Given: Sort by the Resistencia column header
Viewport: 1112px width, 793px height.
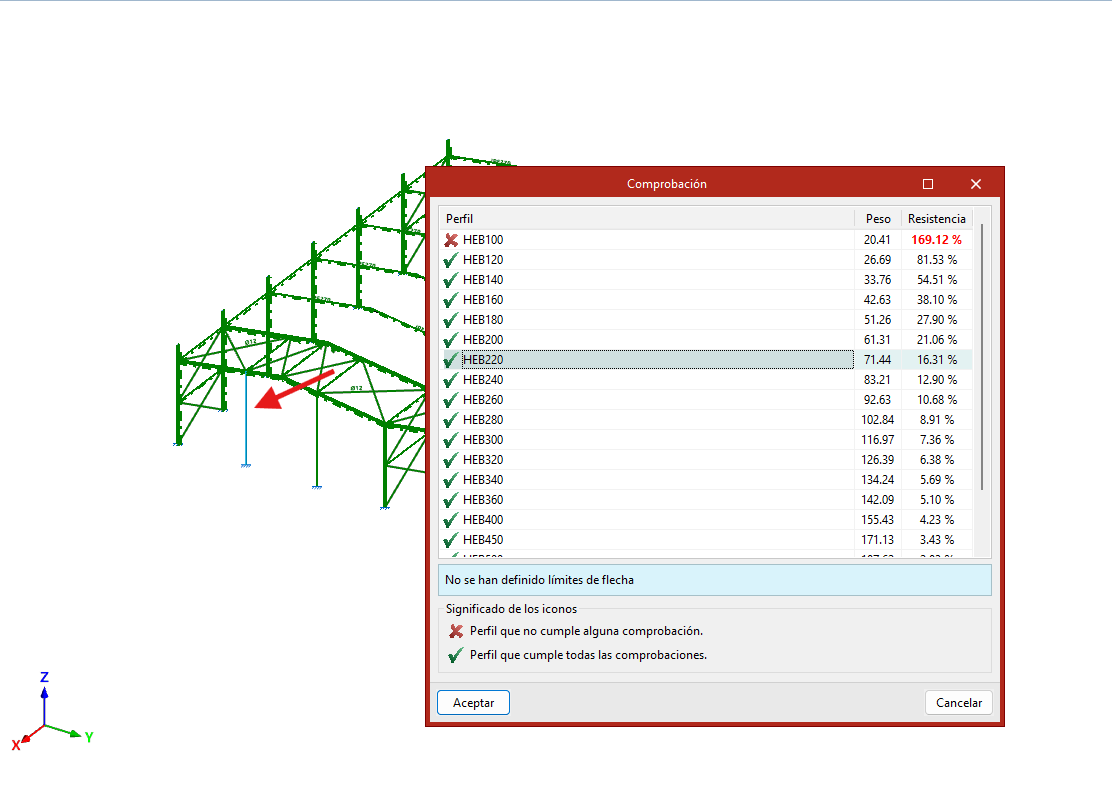Looking at the screenshot, I should [936, 218].
